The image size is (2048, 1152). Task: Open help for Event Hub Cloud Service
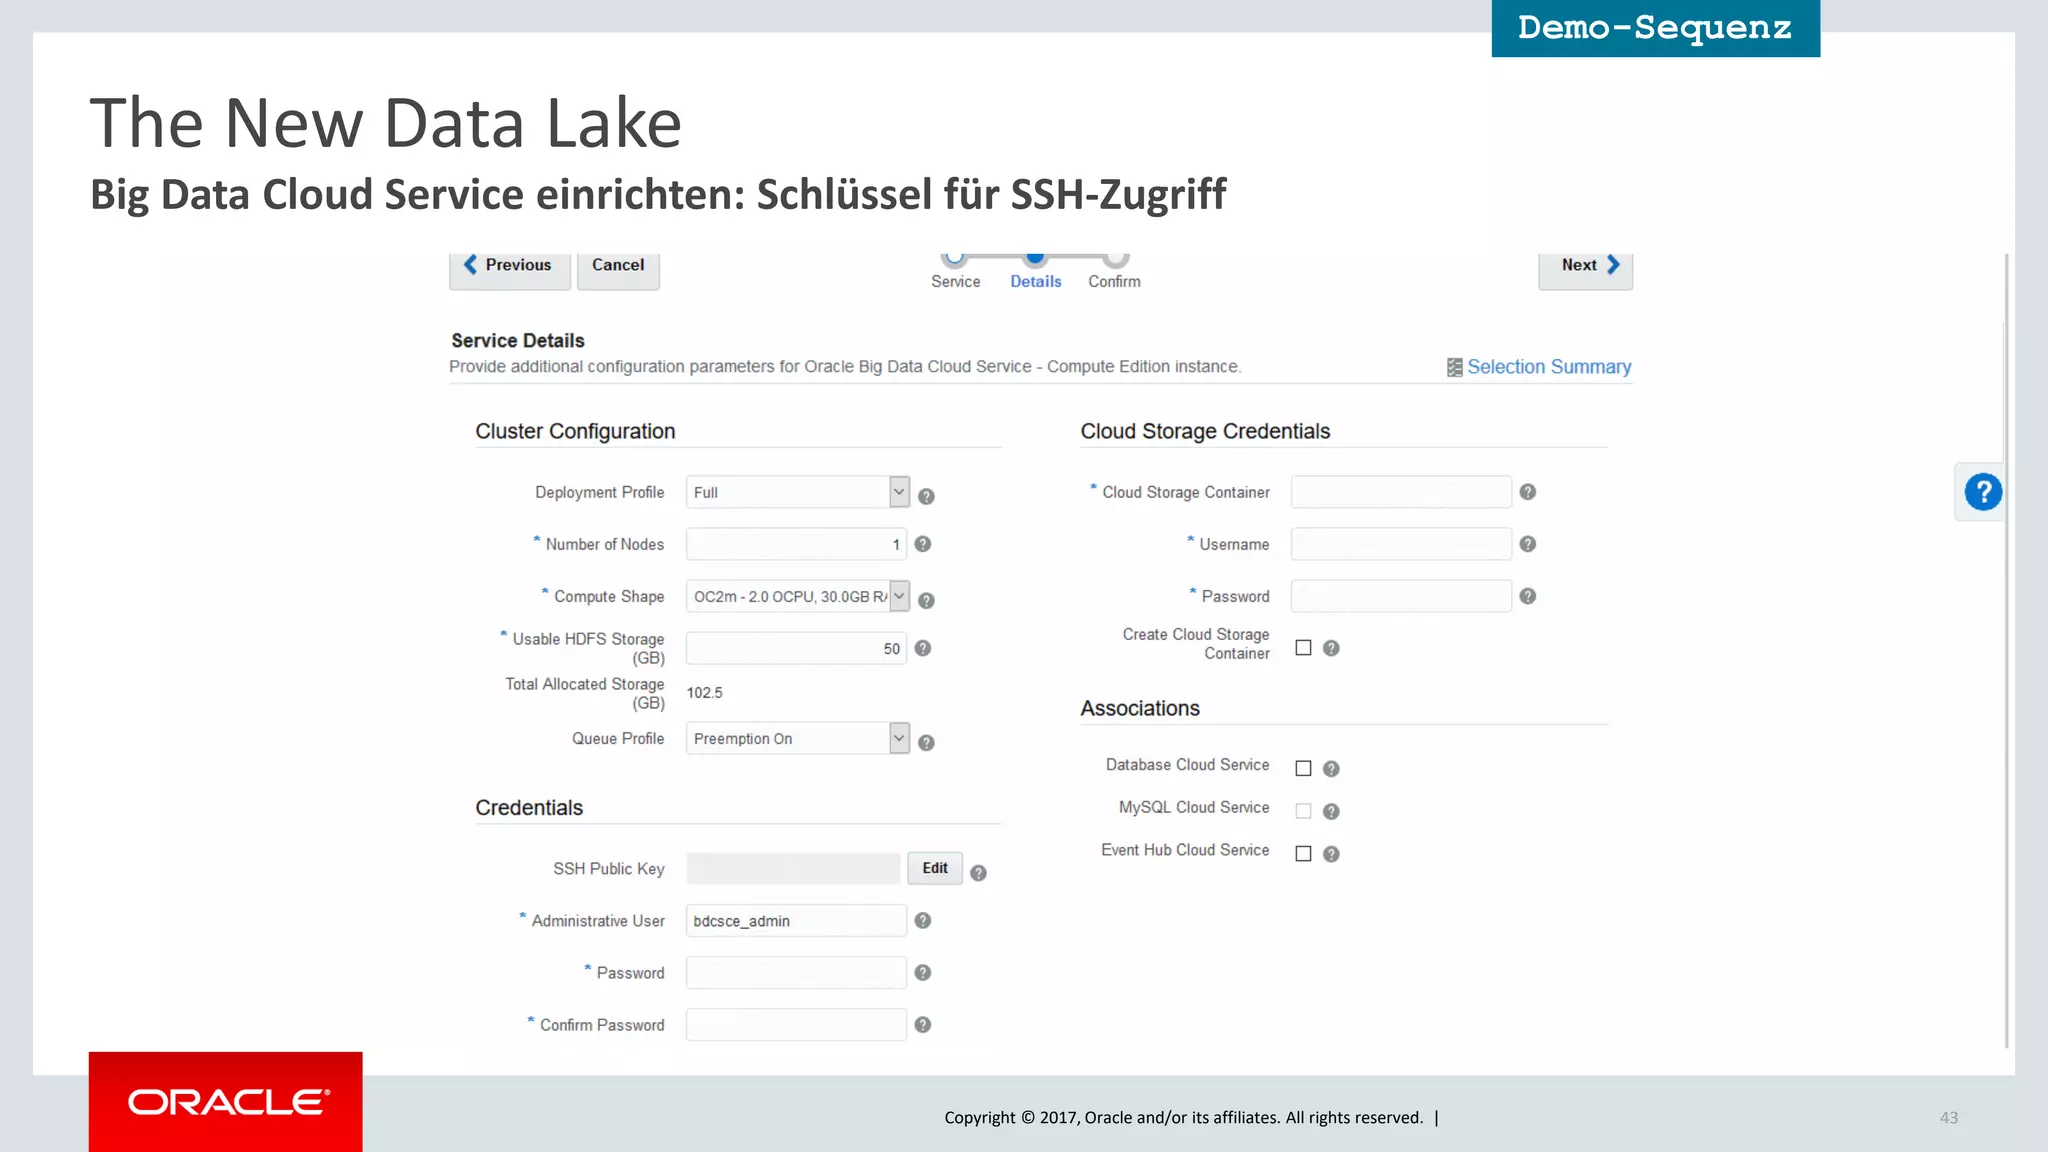[1331, 854]
